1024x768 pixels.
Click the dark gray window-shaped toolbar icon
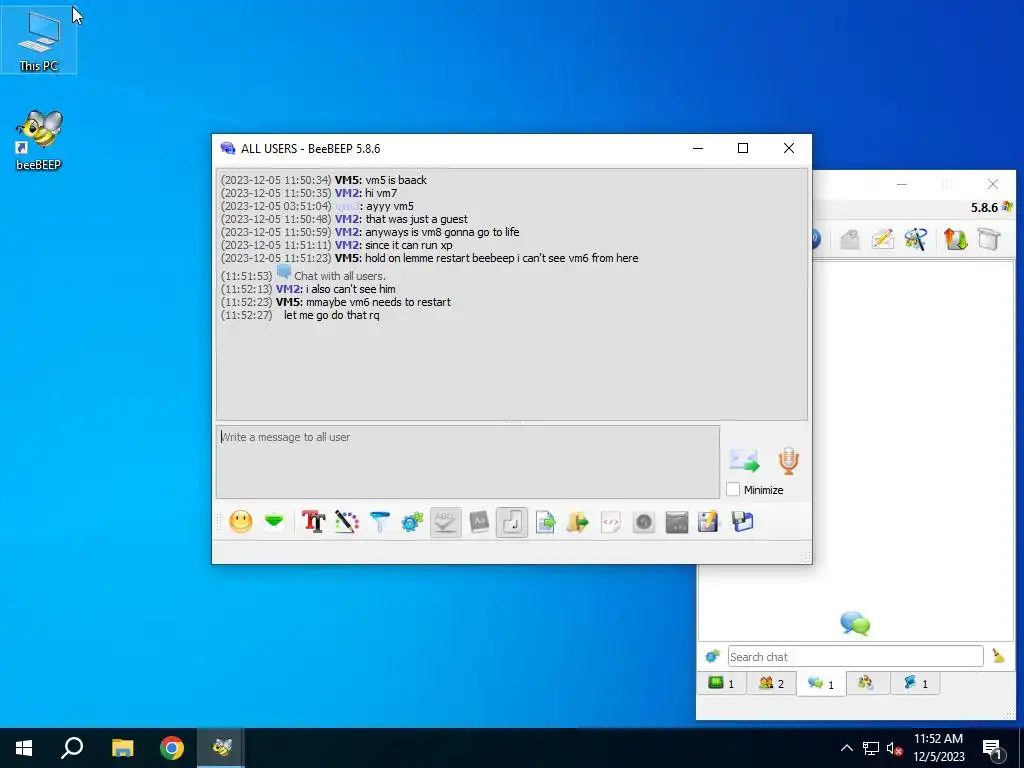tap(677, 522)
